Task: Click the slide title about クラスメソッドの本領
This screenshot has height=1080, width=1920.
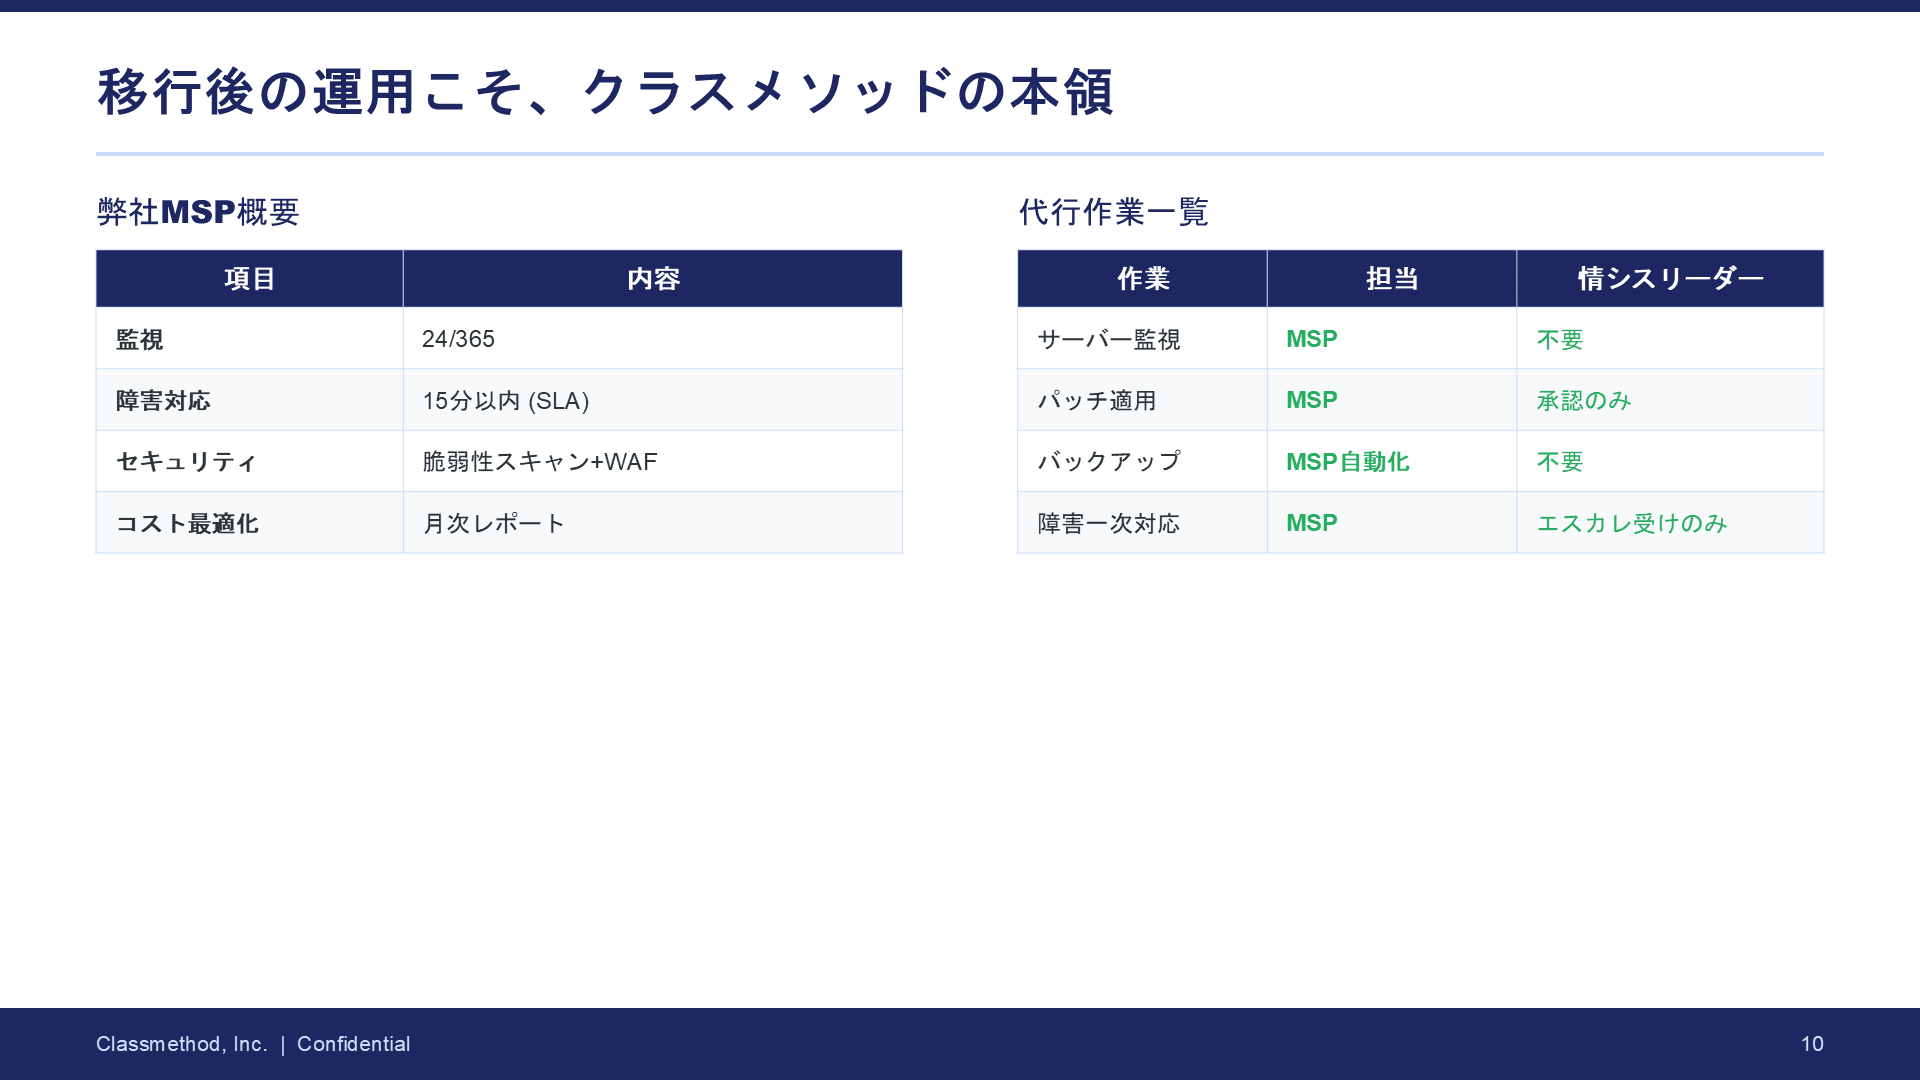Action: click(x=605, y=92)
